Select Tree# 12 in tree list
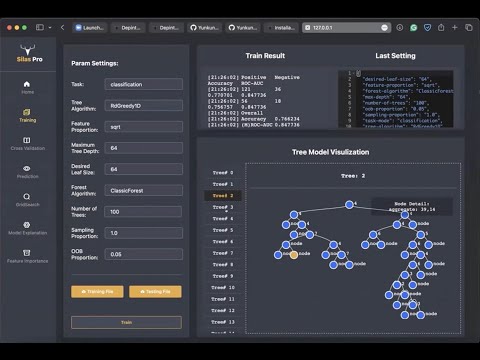This screenshot has width=480, height=360. 223,310
